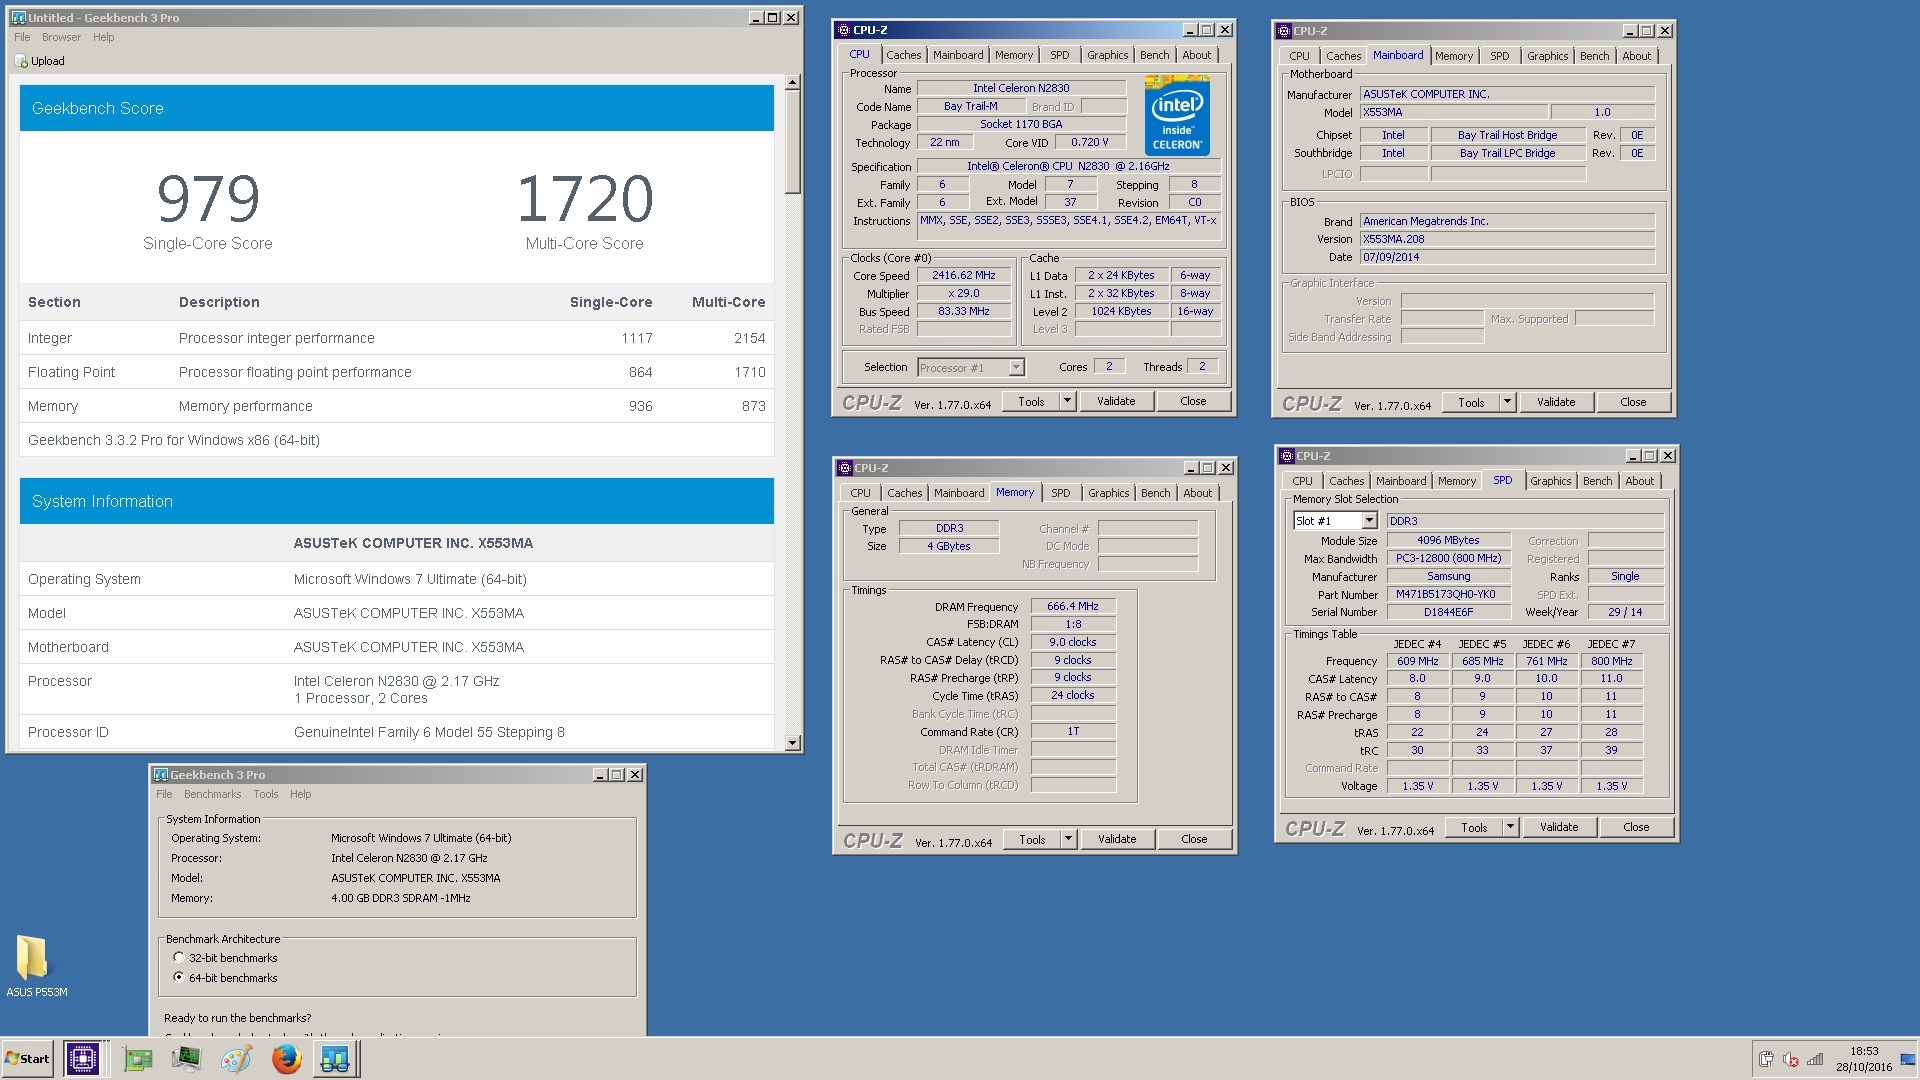
Task: Open Tools dropdown arrow in SPD window
Action: coord(1510,827)
